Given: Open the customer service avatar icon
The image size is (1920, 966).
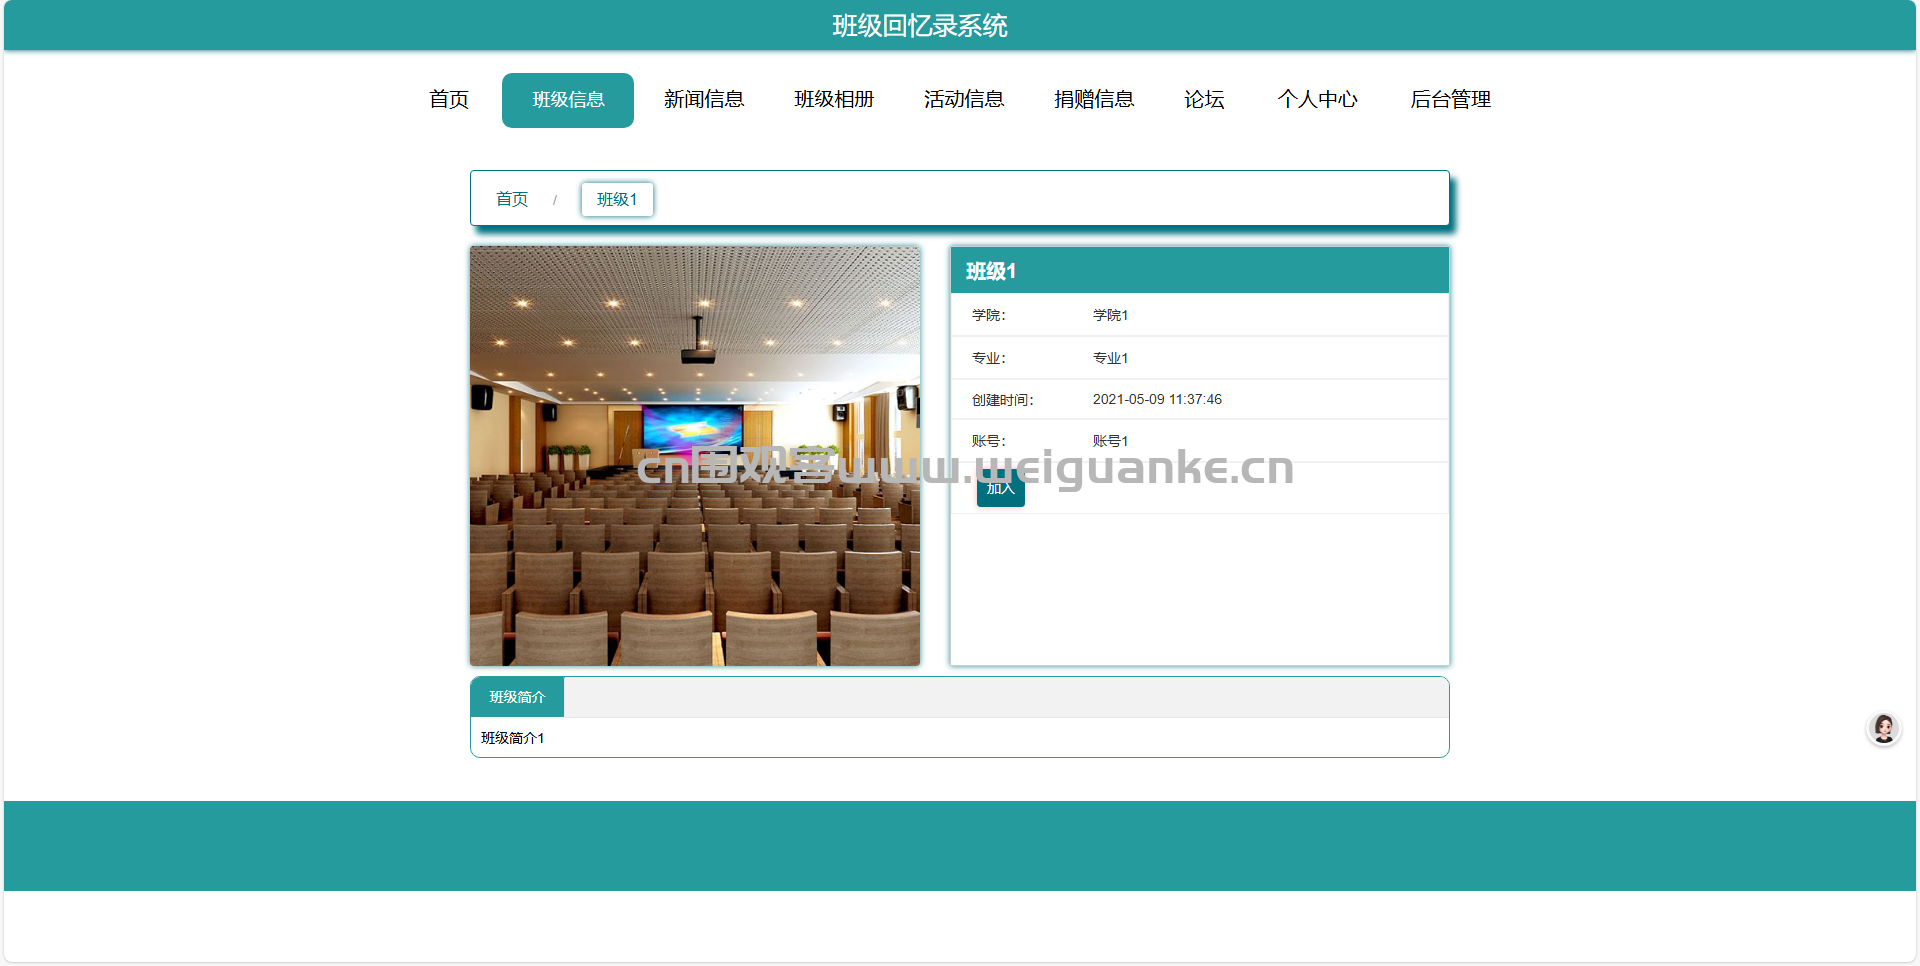Looking at the screenshot, I should tap(1884, 728).
